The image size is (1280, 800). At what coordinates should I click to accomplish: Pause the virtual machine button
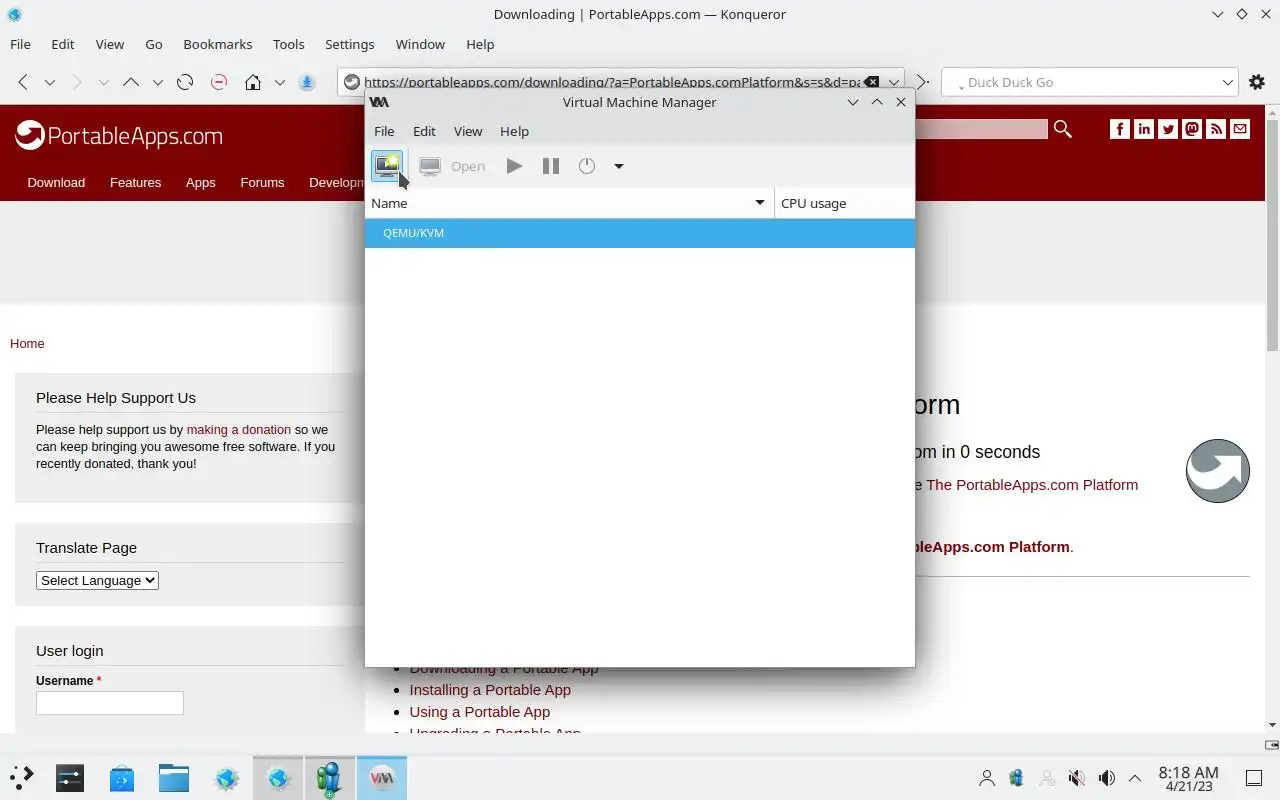[x=550, y=166]
